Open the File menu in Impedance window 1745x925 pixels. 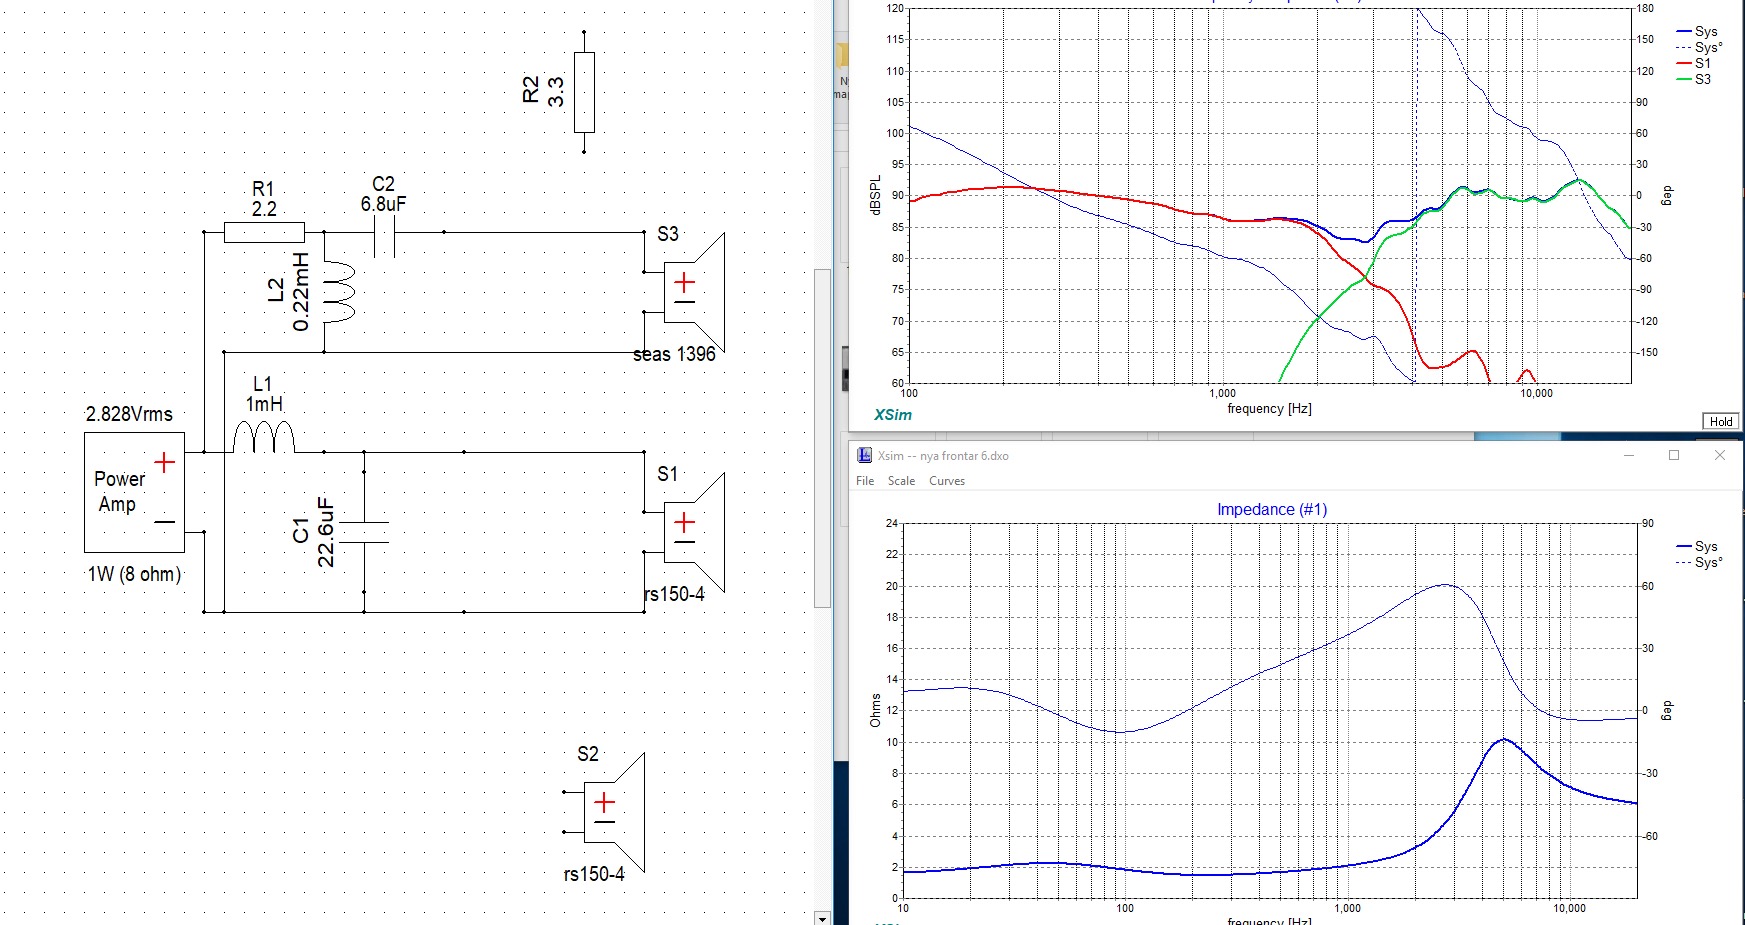(865, 481)
